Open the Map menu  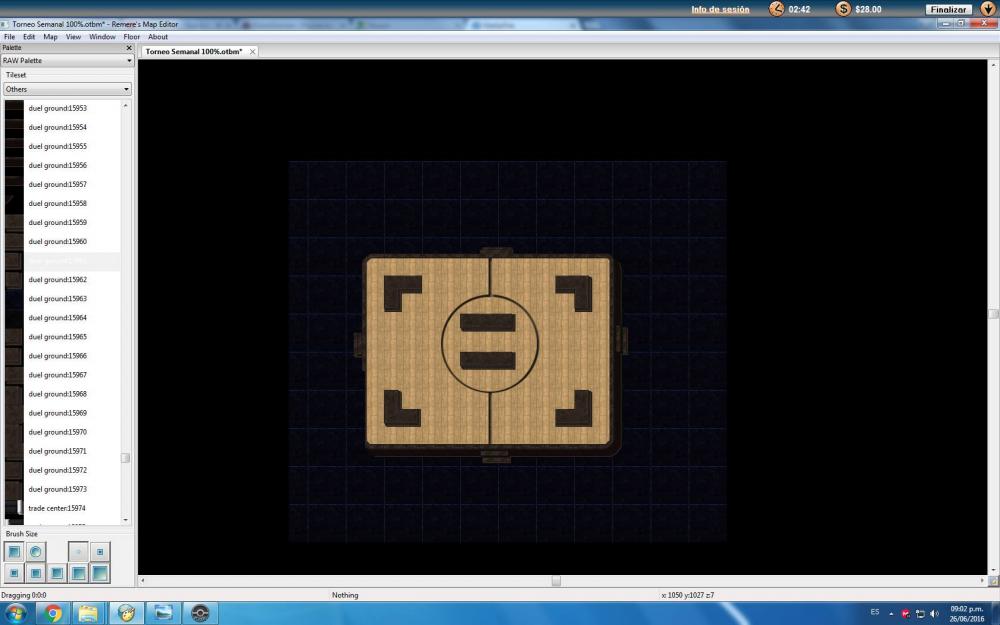point(50,37)
